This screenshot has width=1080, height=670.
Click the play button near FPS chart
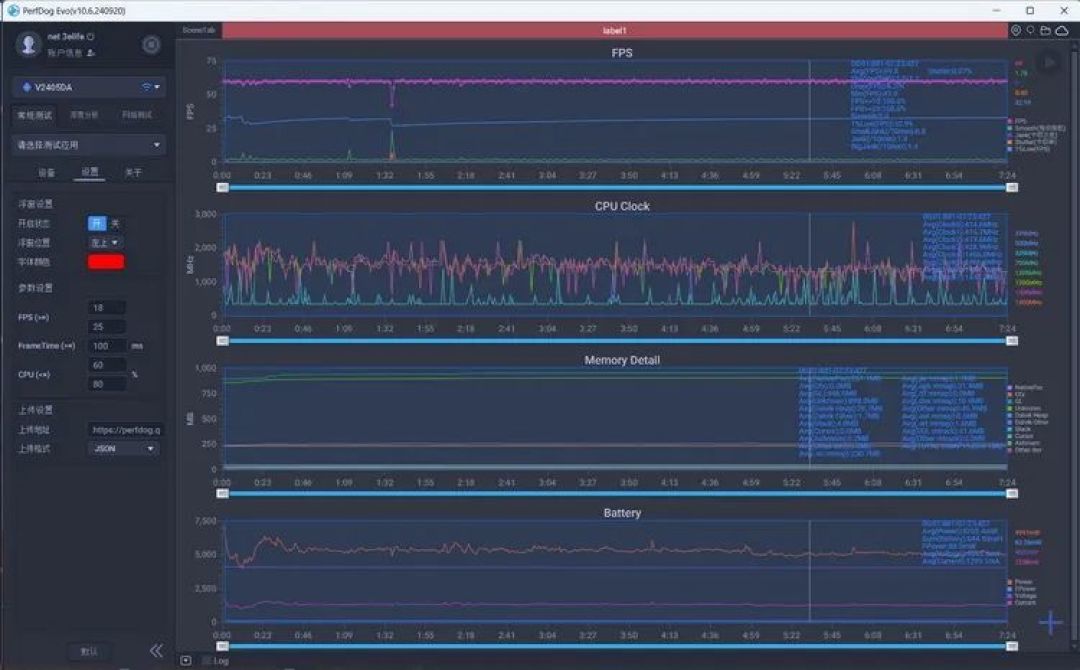[x=1049, y=63]
